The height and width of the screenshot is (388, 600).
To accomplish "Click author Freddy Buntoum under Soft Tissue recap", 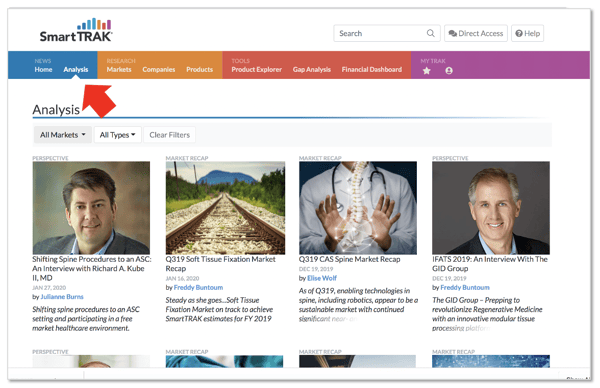I will tap(198, 287).
